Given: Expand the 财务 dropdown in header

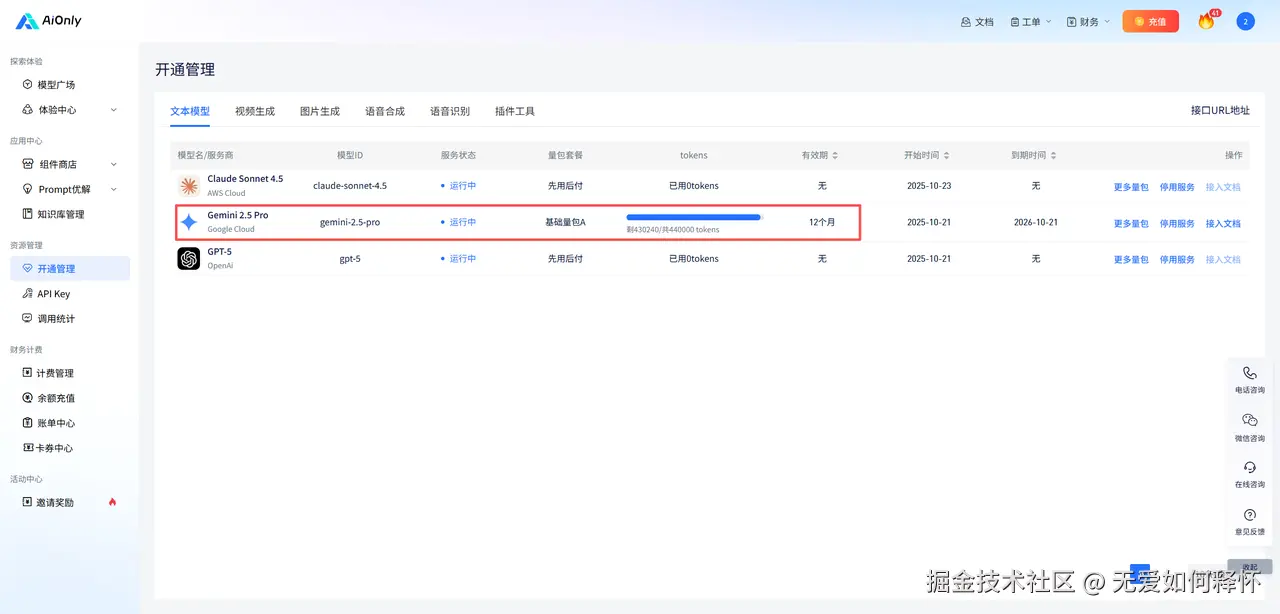Looking at the screenshot, I should coord(1089,22).
